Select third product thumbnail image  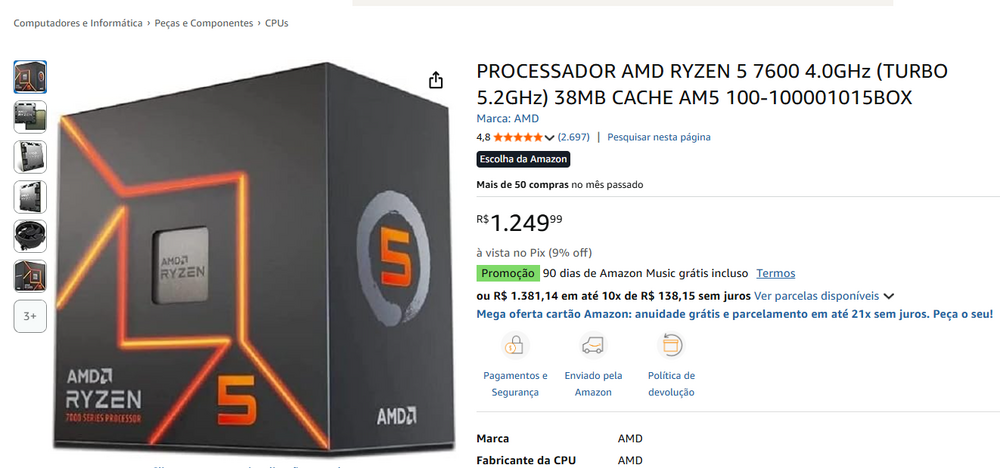(x=30, y=156)
